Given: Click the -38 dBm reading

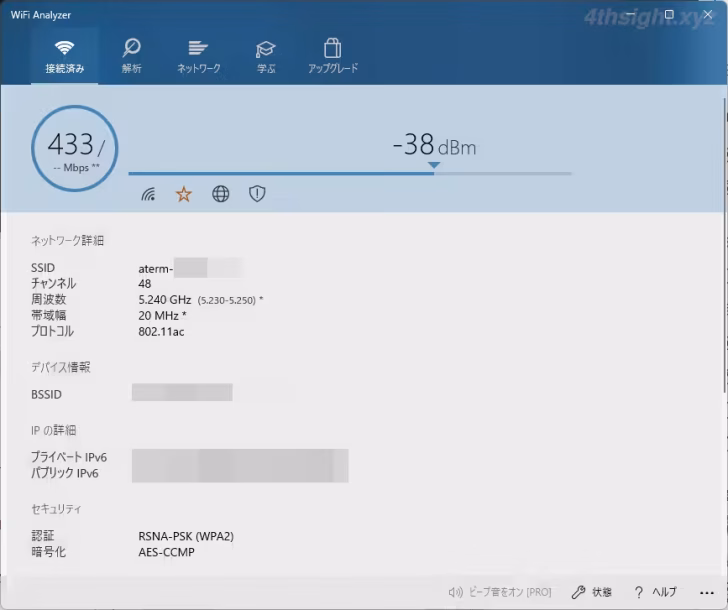Looking at the screenshot, I should (x=435, y=144).
